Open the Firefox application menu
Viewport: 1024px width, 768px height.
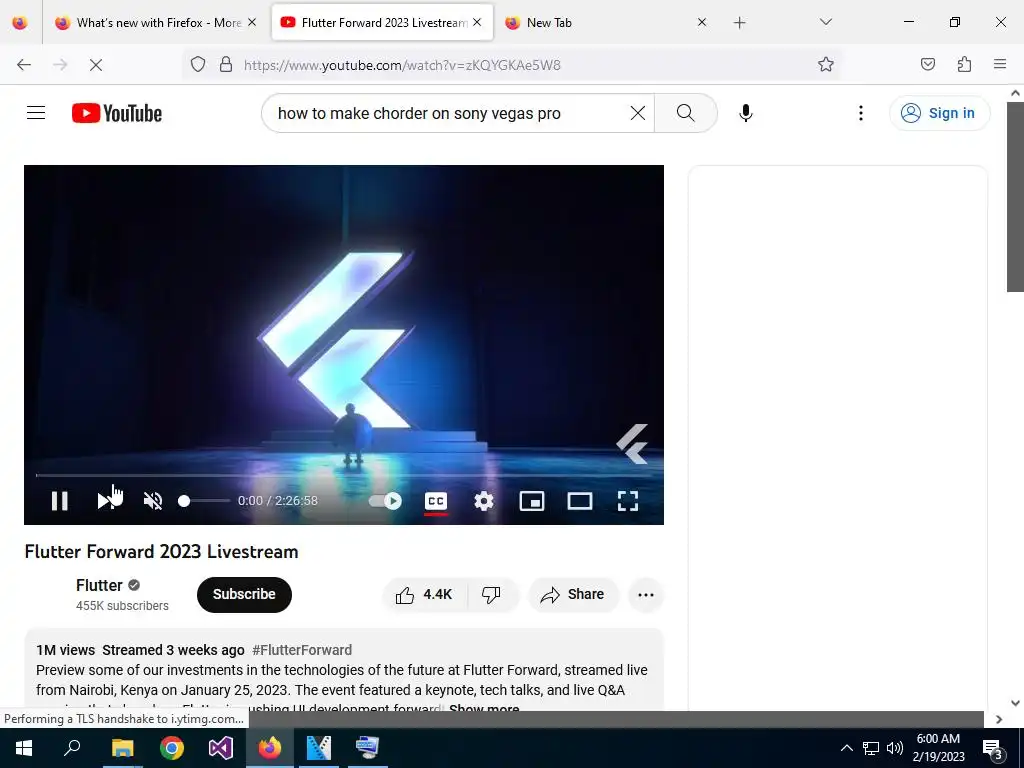click(x=1000, y=64)
